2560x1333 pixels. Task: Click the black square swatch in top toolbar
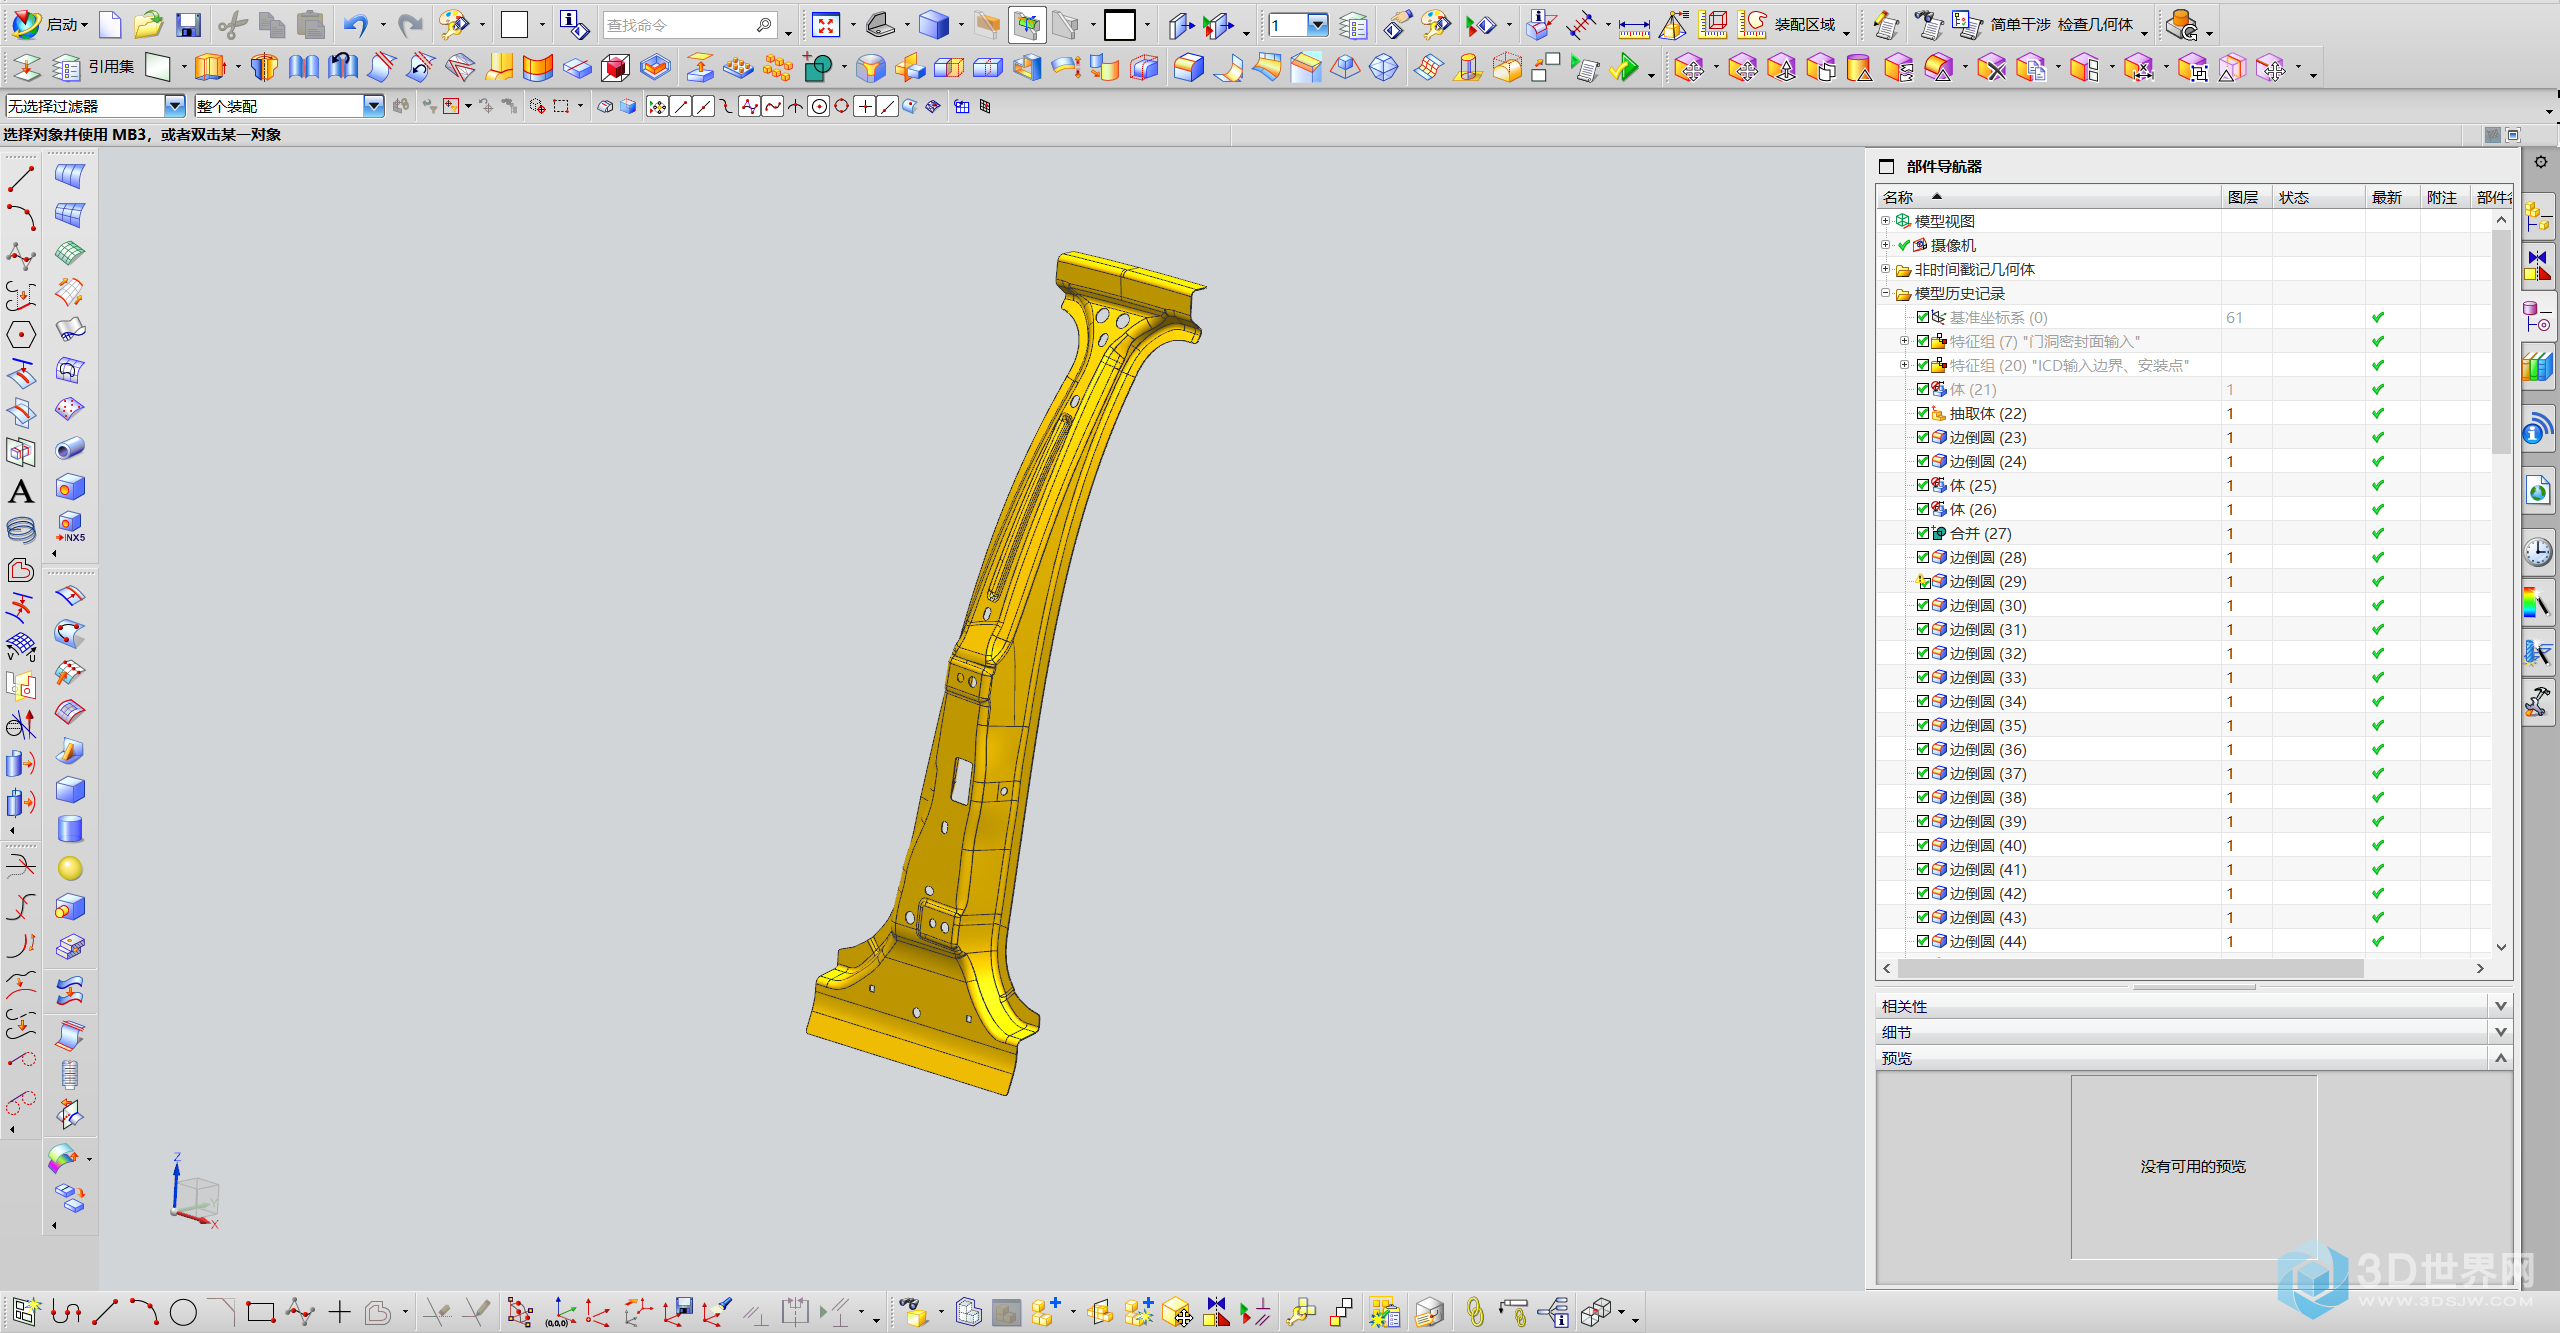click(1120, 25)
